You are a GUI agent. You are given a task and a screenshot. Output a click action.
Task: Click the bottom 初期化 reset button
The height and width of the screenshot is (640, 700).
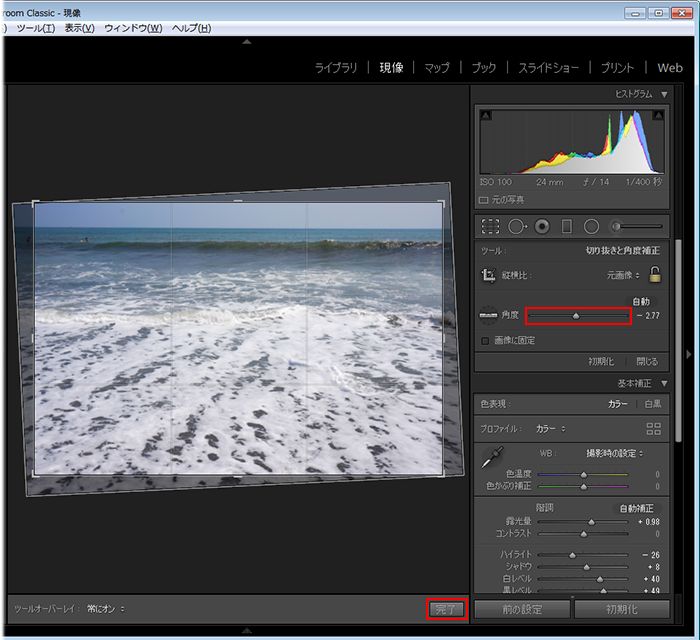[621, 609]
